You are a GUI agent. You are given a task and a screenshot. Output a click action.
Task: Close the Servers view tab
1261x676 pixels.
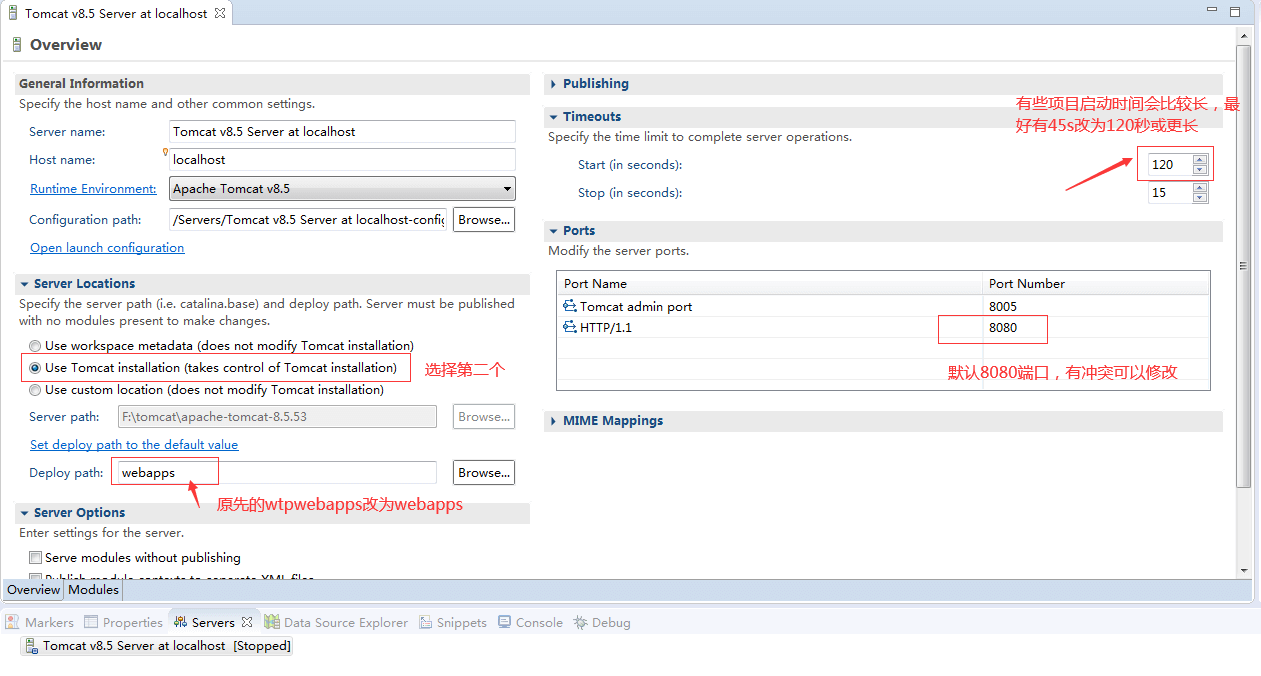click(x=247, y=622)
